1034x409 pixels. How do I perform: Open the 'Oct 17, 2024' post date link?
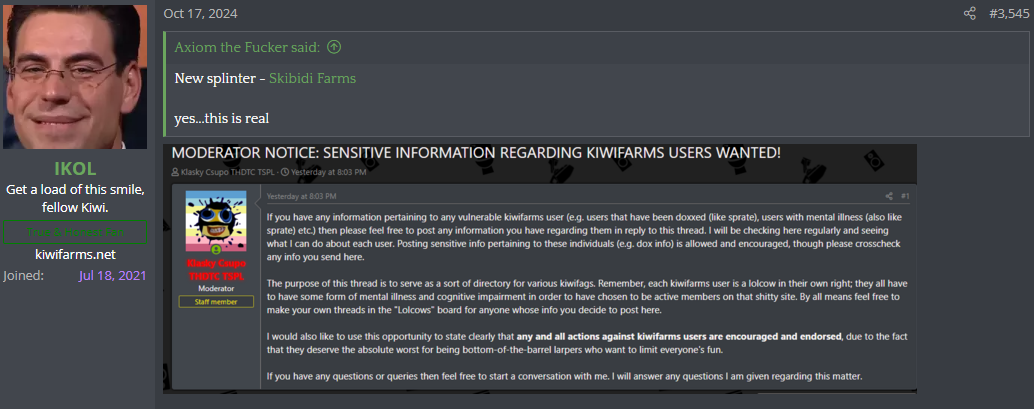(200, 14)
